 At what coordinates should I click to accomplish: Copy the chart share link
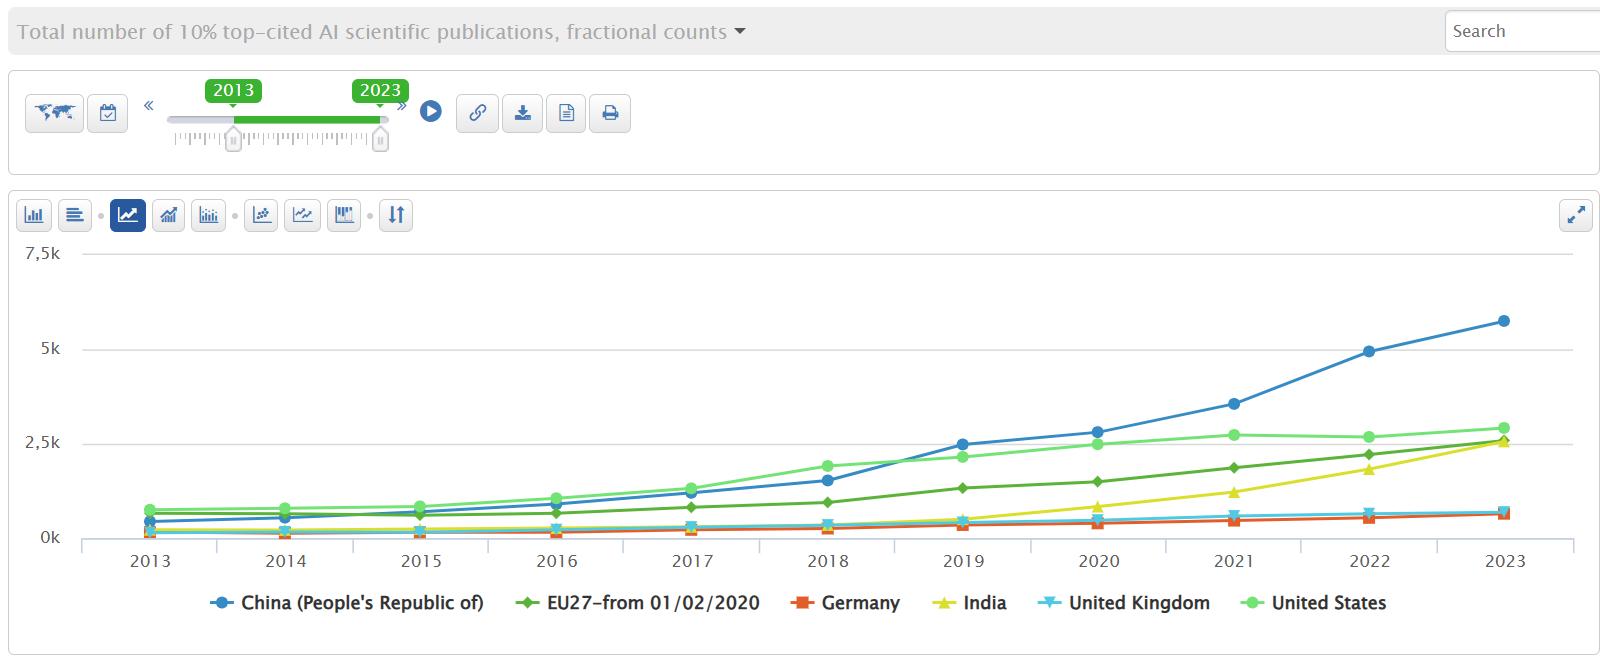pos(477,113)
